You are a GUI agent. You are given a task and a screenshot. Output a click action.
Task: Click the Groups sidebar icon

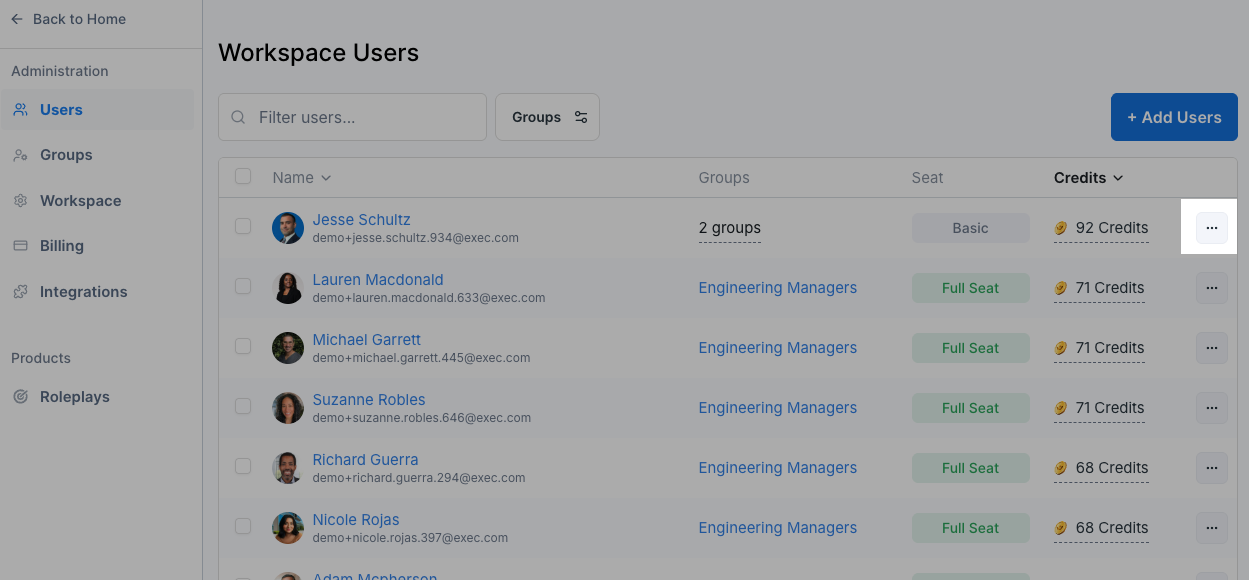click(x=20, y=155)
